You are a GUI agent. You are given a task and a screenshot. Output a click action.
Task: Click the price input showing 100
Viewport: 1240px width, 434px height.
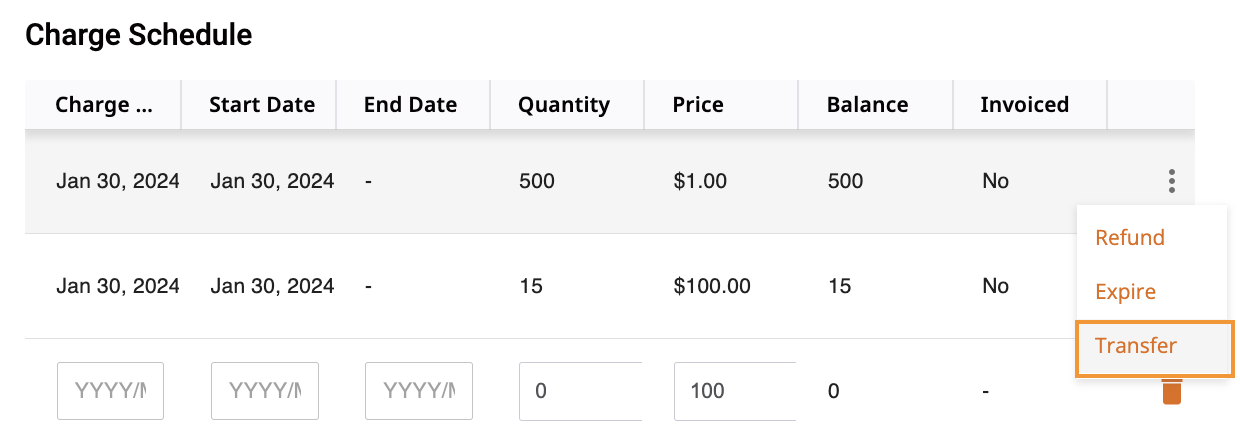click(x=734, y=391)
